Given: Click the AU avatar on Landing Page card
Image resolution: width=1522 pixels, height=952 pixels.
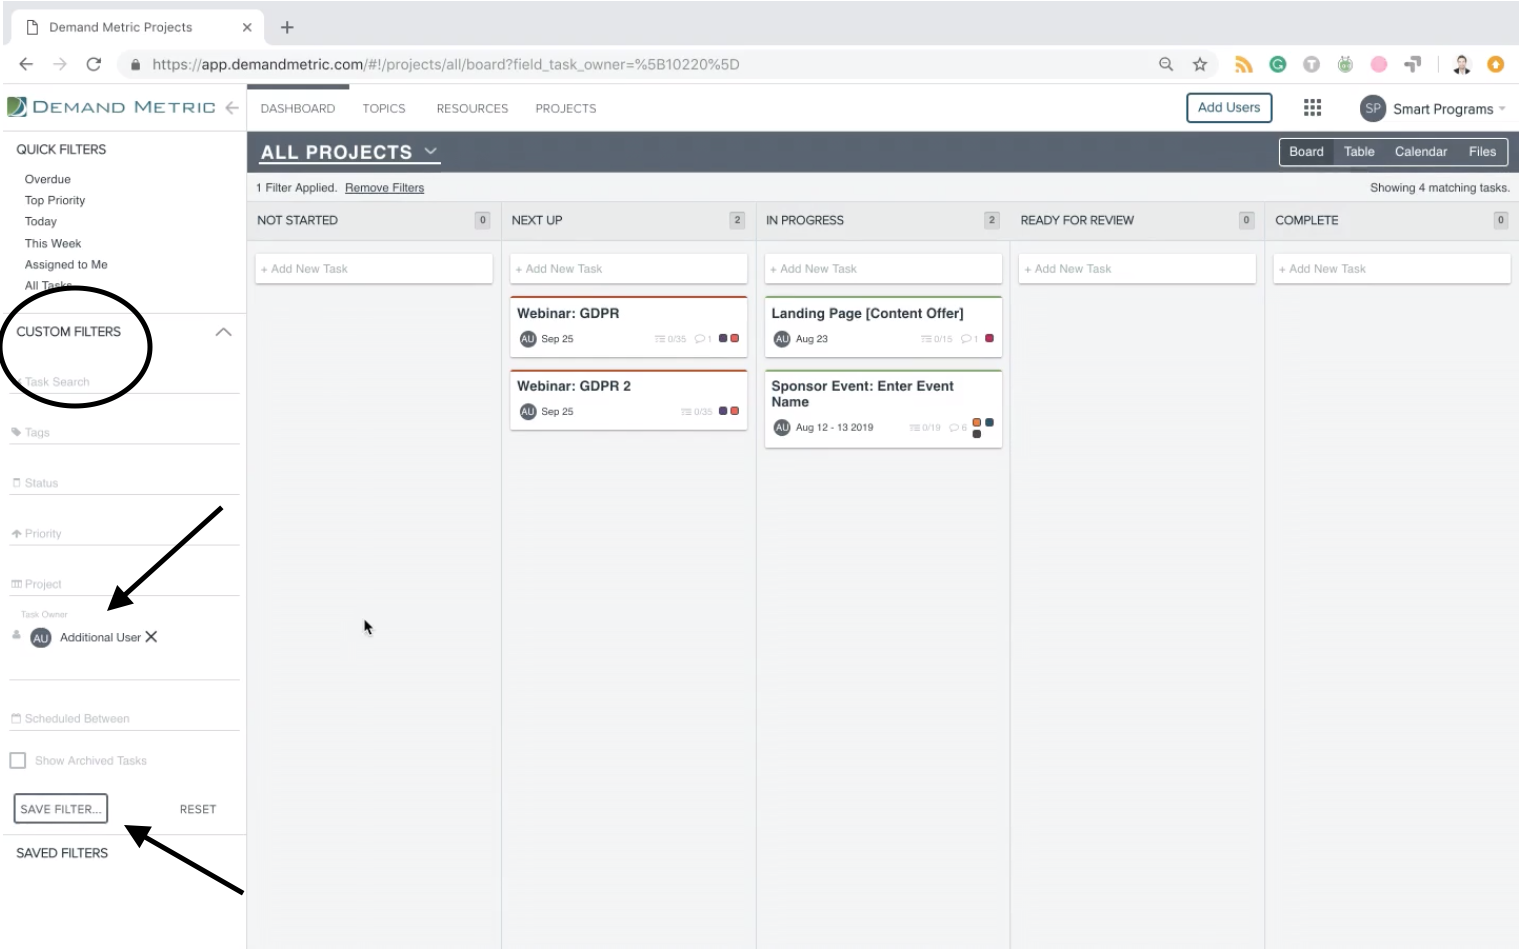Looking at the screenshot, I should (782, 339).
